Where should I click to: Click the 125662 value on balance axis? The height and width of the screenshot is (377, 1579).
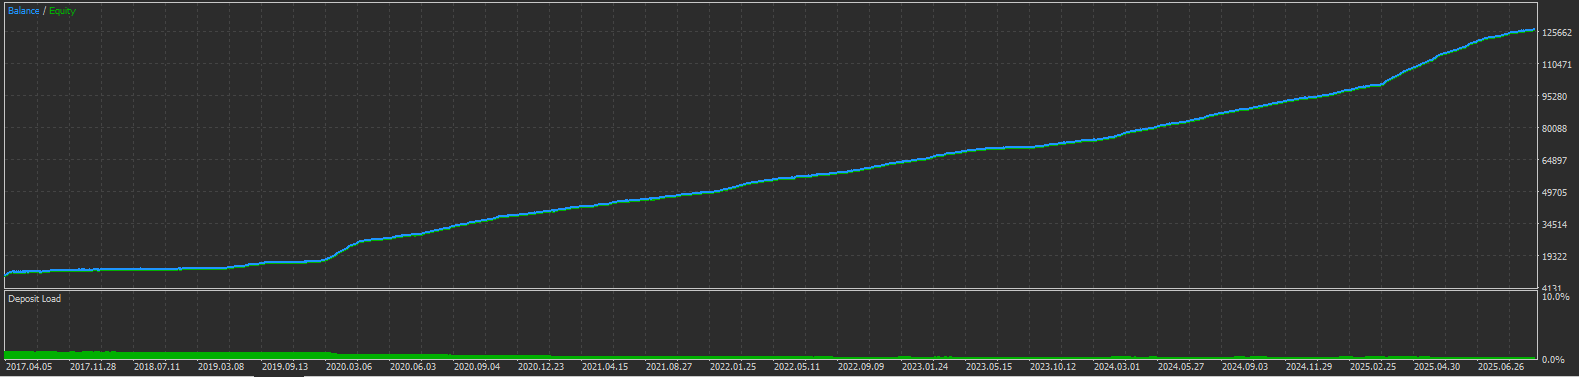(1557, 33)
